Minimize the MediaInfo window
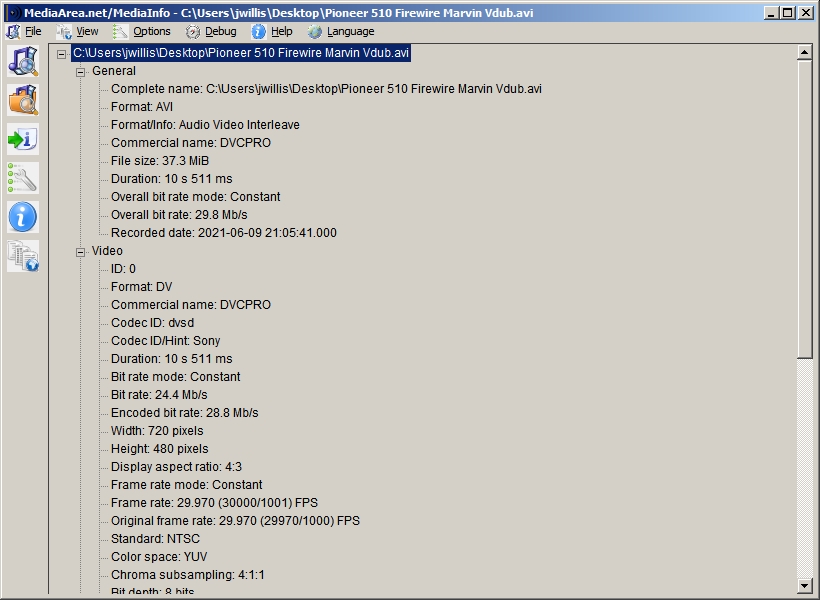Viewport: 820px width, 600px height. [771, 13]
